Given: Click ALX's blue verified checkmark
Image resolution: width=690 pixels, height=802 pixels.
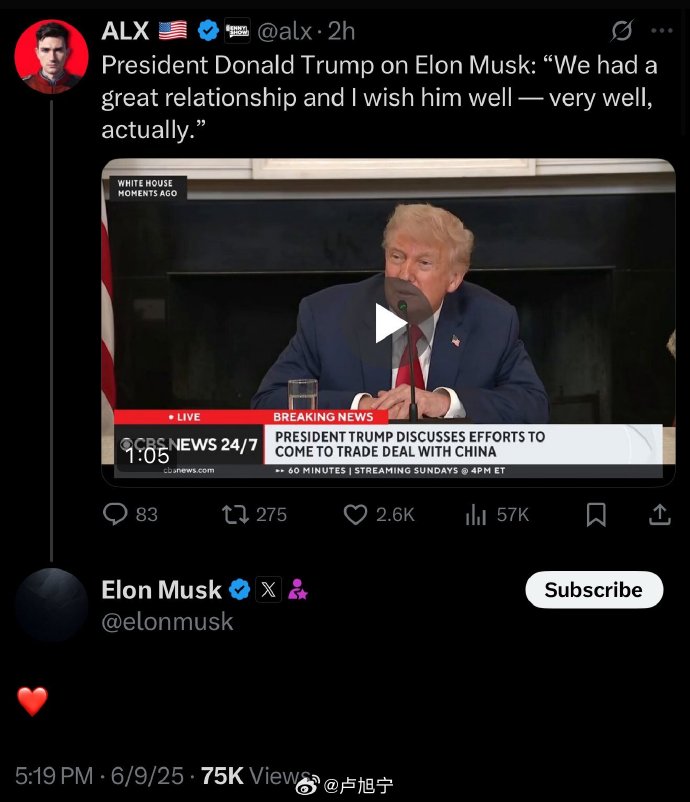Looking at the screenshot, I should [208, 32].
